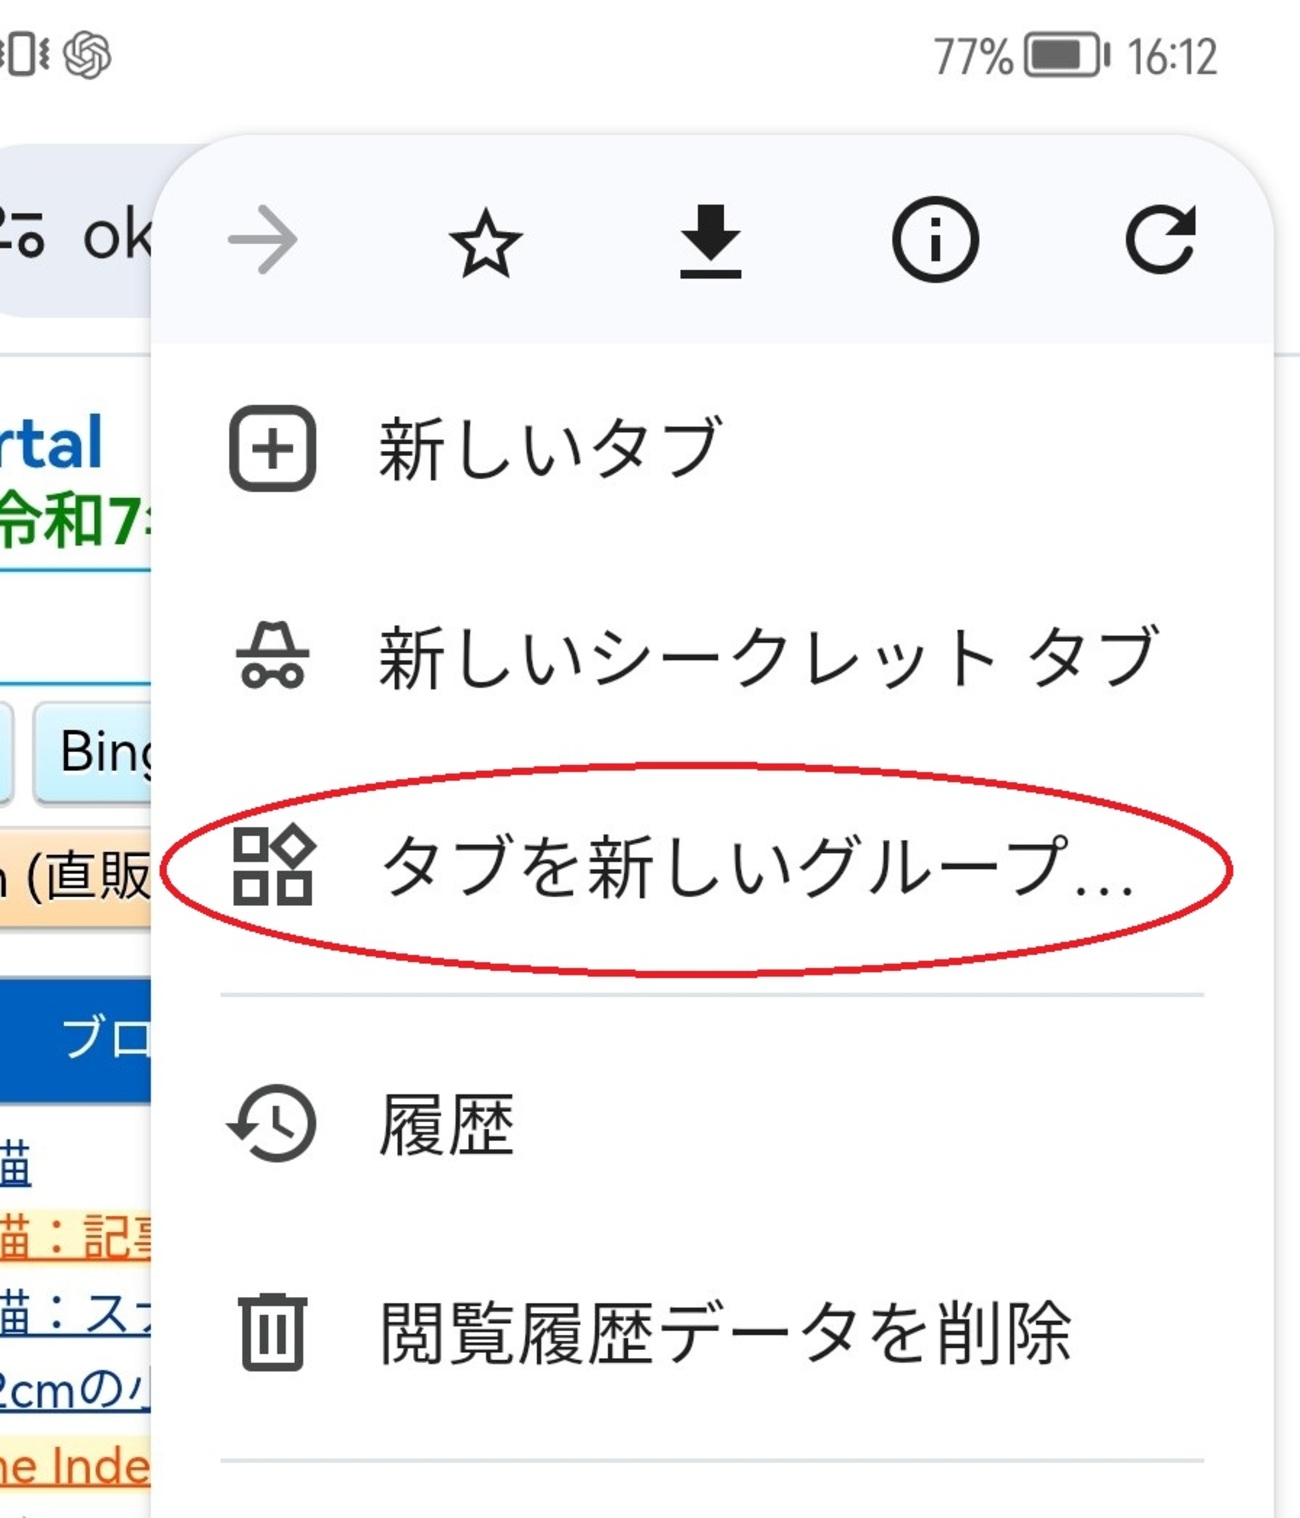The height and width of the screenshot is (1518, 1300).
Task: Choose 閲覧履歴データを削除 menu item
Action: tap(726, 1334)
